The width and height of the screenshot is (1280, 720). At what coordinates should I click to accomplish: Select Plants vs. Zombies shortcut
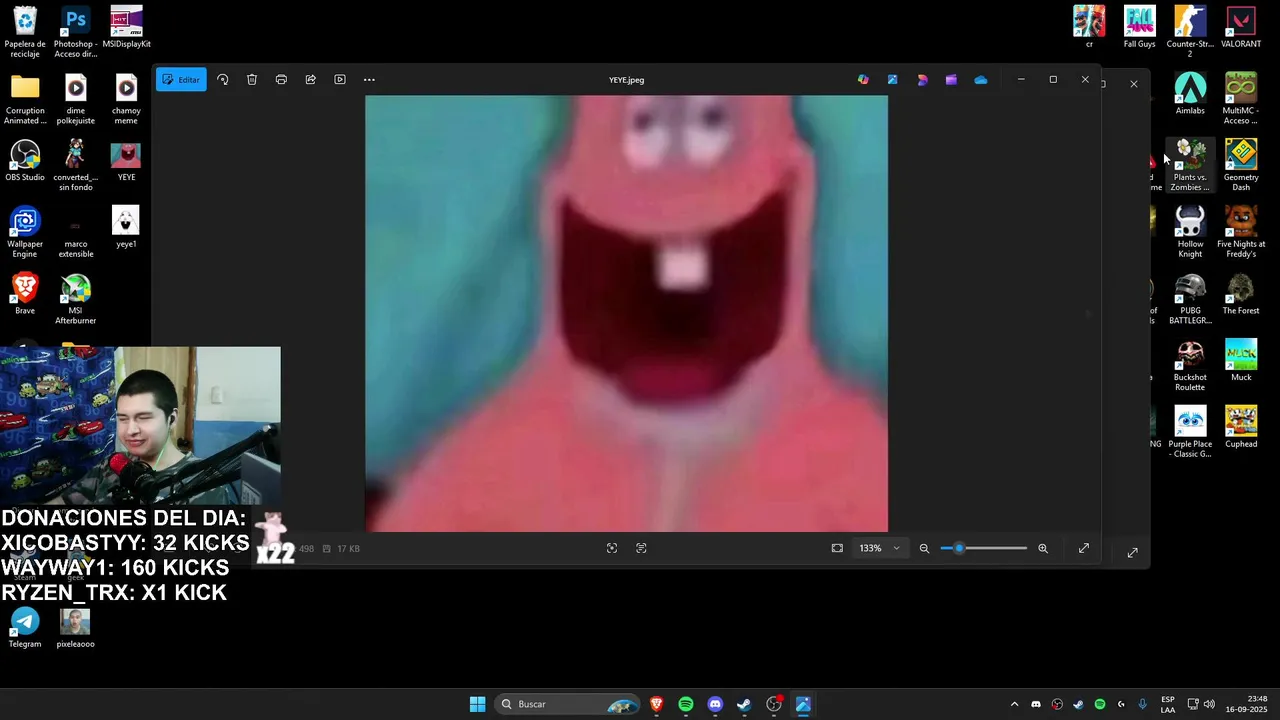(x=1190, y=166)
